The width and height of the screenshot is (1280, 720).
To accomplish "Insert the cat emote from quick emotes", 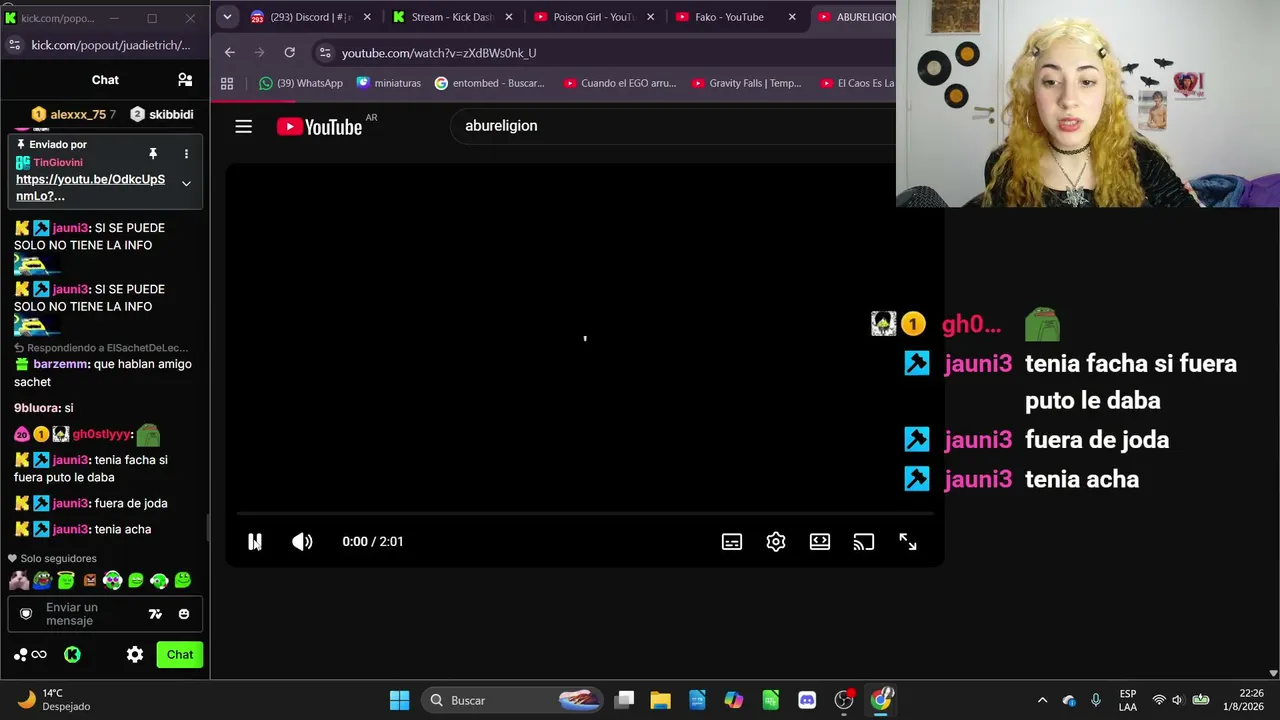I will tap(19, 580).
